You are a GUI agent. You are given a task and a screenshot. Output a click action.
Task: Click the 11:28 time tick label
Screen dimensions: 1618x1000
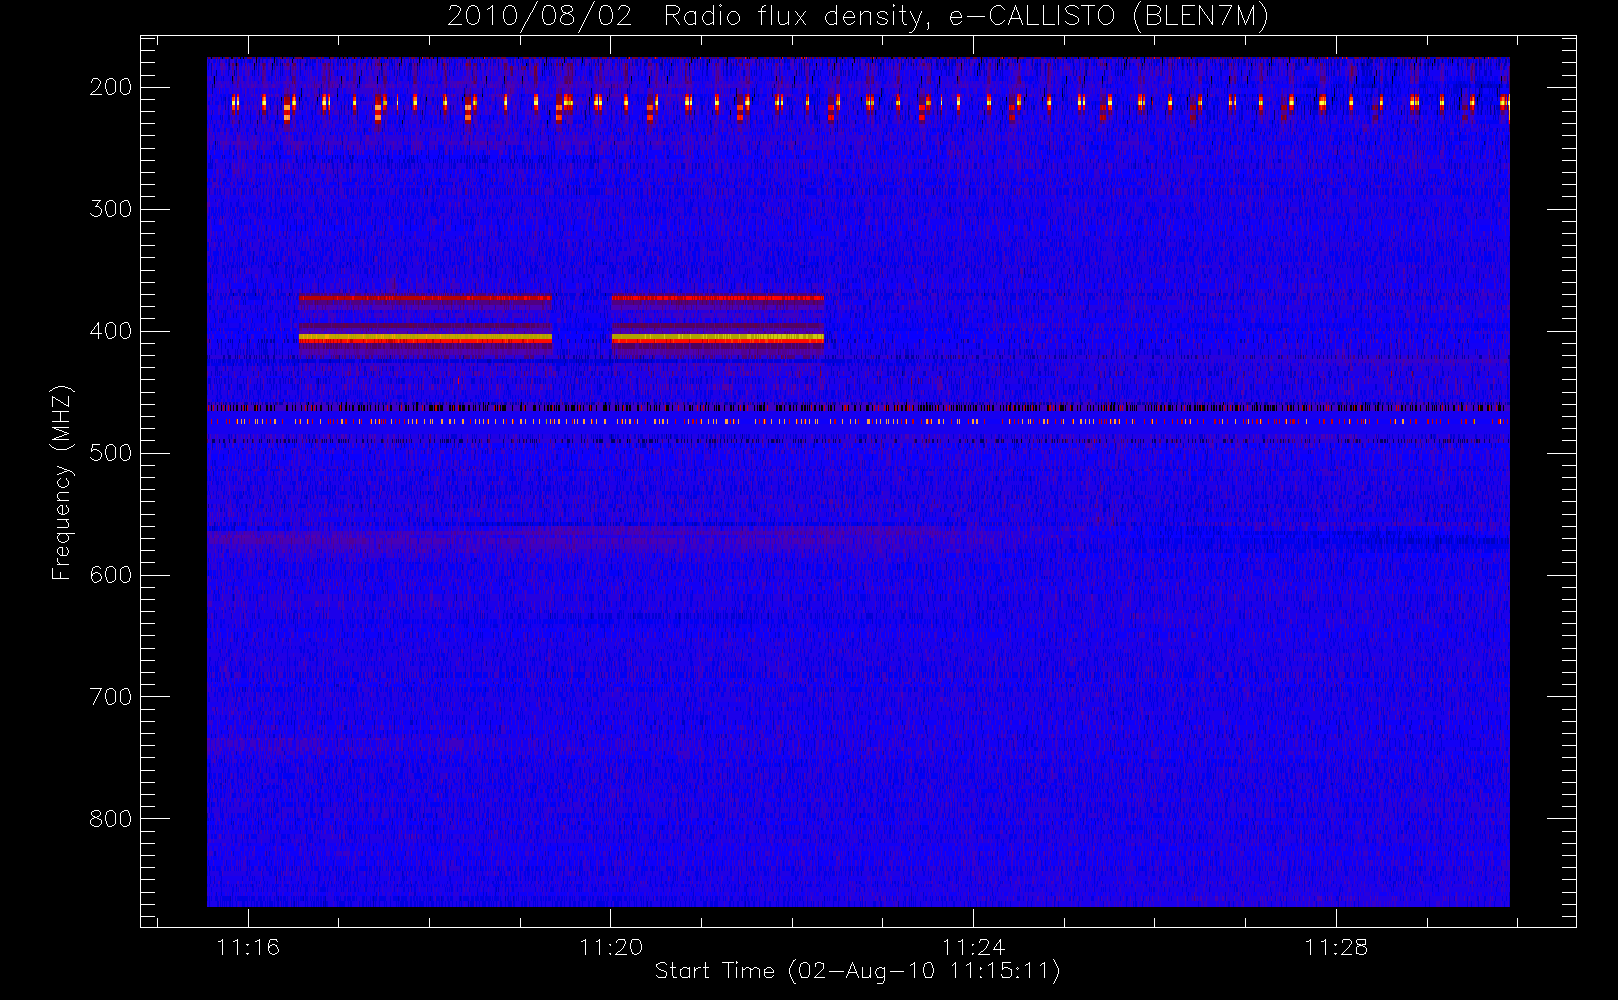click(x=1336, y=947)
